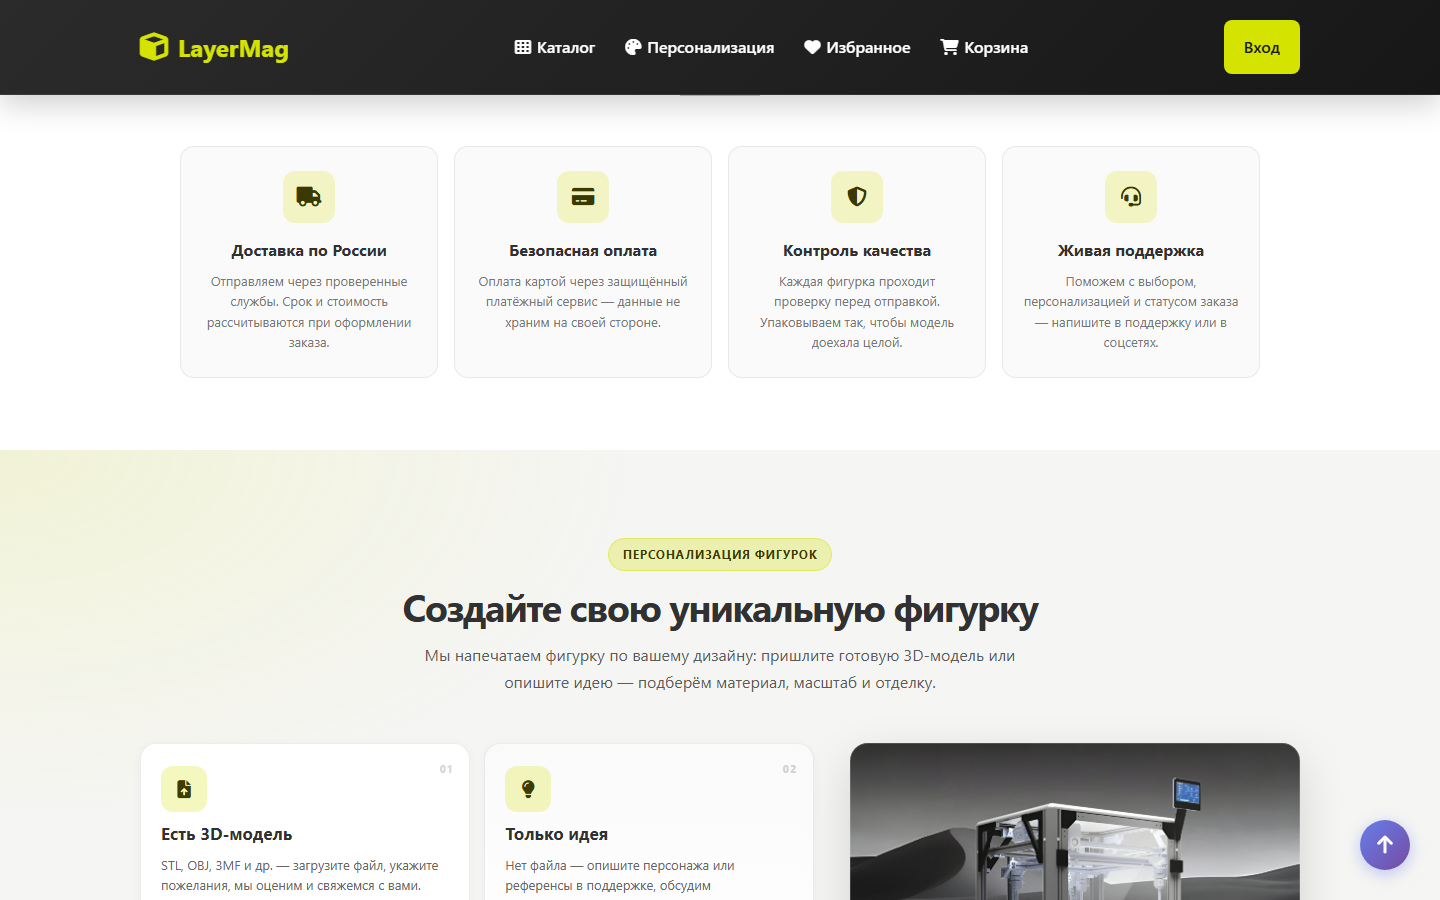
Task: Open the LayerMag home link text
Action: pos(233,49)
